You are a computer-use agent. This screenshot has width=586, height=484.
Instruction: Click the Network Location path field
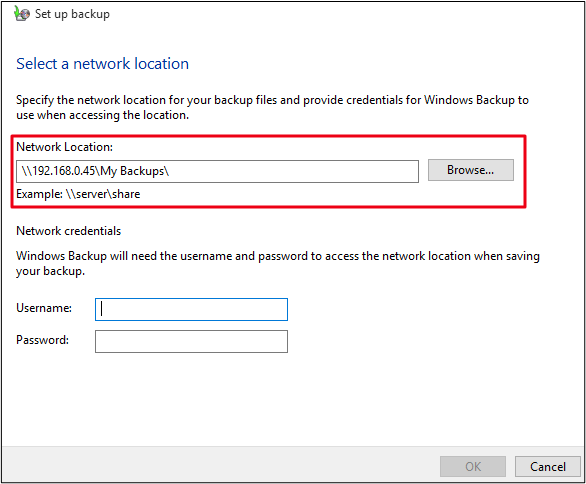[217, 172]
